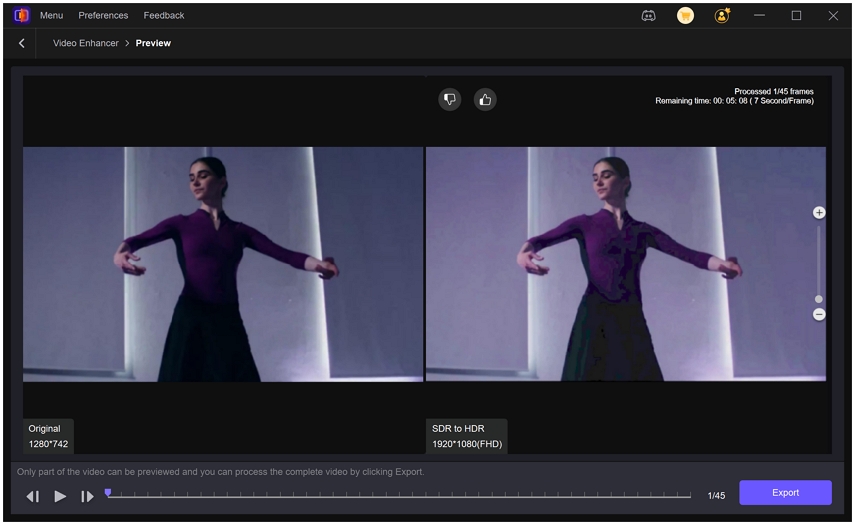Image resolution: width=855 pixels, height=525 pixels.
Task: Click the Preview breadcrumb label
Action: [x=153, y=43]
